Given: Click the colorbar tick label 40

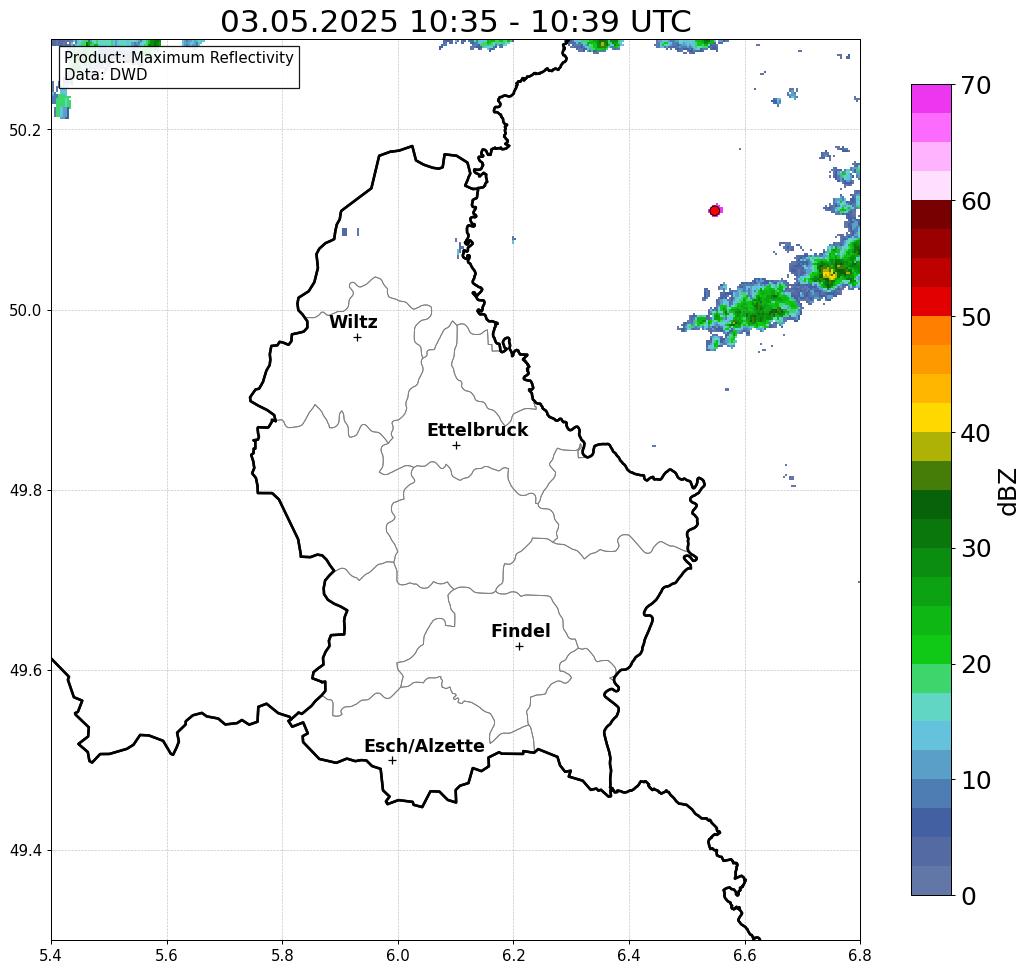Looking at the screenshot, I should 976,433.
